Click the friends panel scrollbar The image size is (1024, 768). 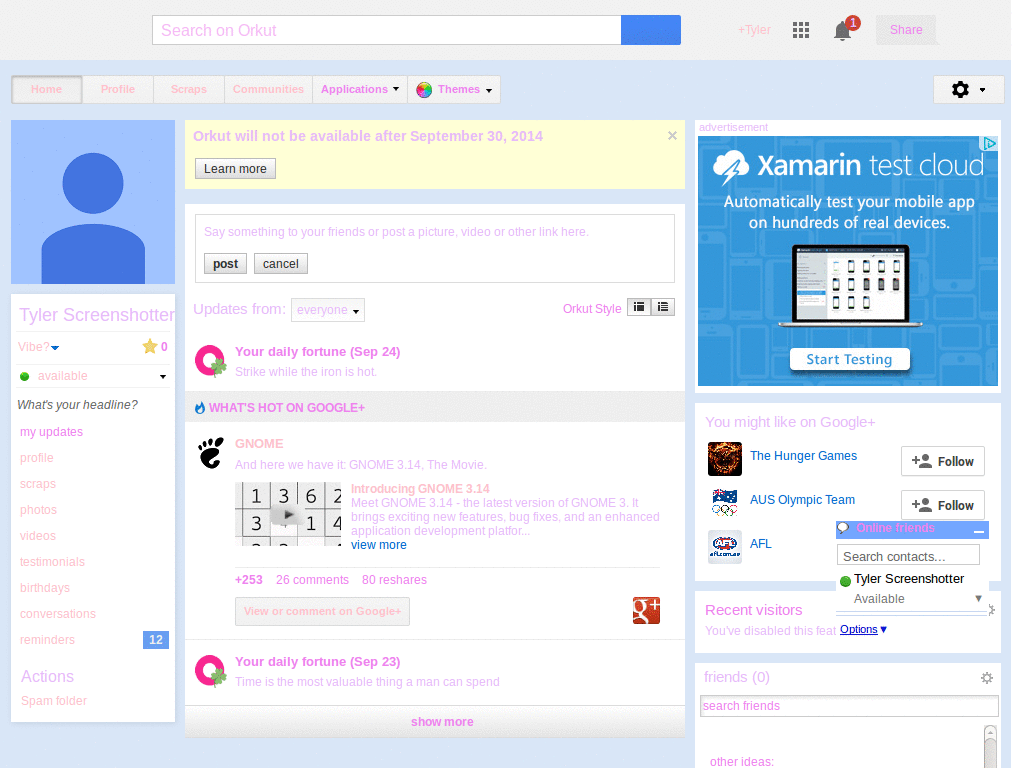[x=990, y=746]
